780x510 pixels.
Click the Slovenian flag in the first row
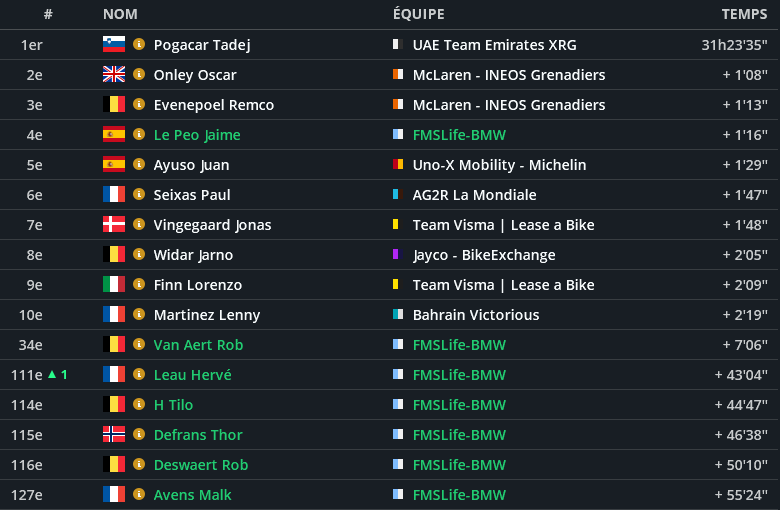tap(113, 45)
